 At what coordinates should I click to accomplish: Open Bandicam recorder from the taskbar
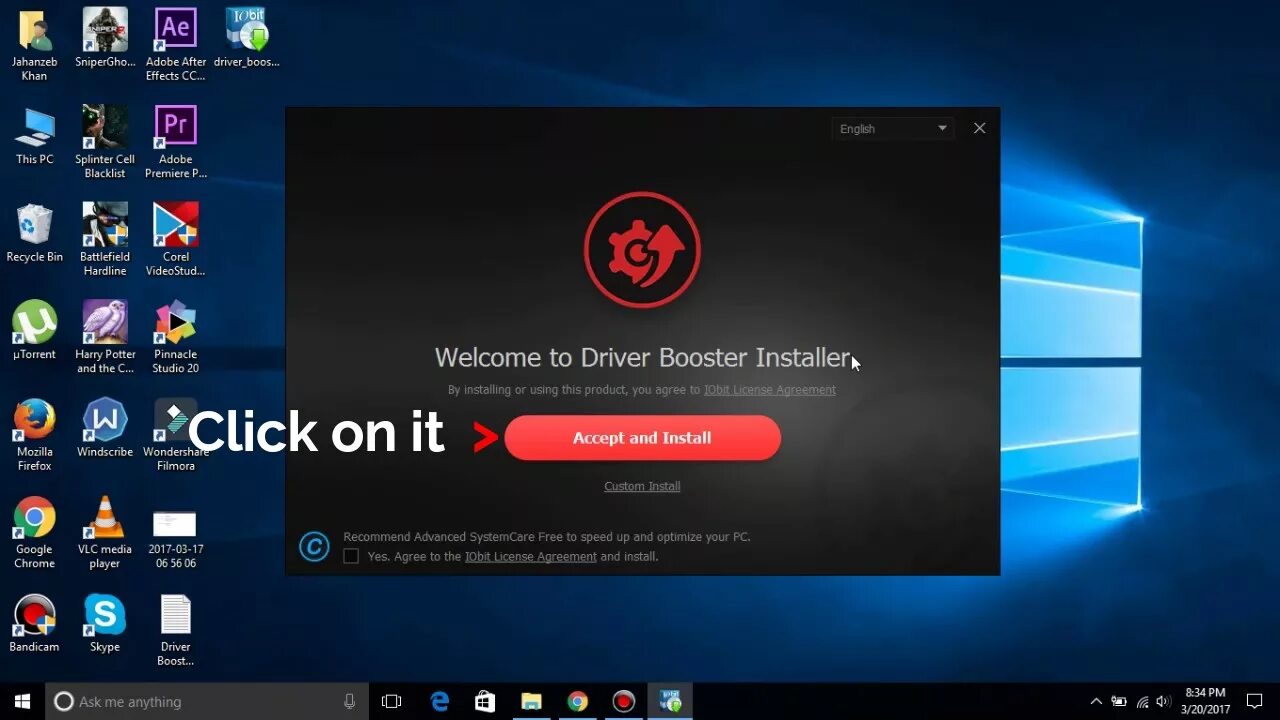click(623, 701)
